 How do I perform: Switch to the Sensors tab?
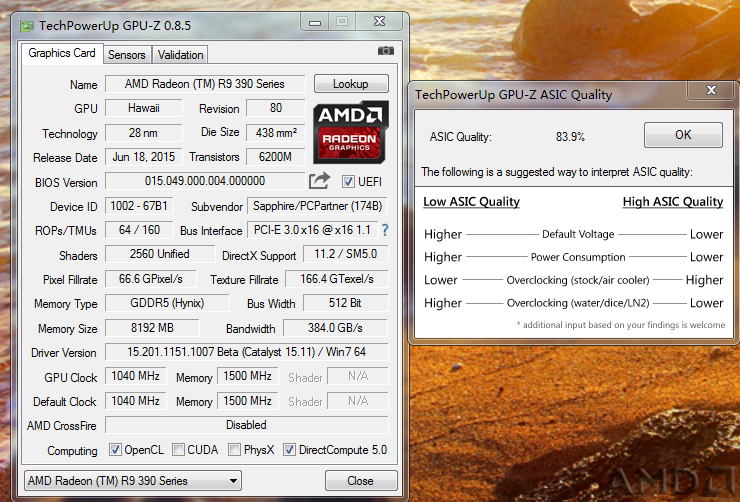click(126, 55)
